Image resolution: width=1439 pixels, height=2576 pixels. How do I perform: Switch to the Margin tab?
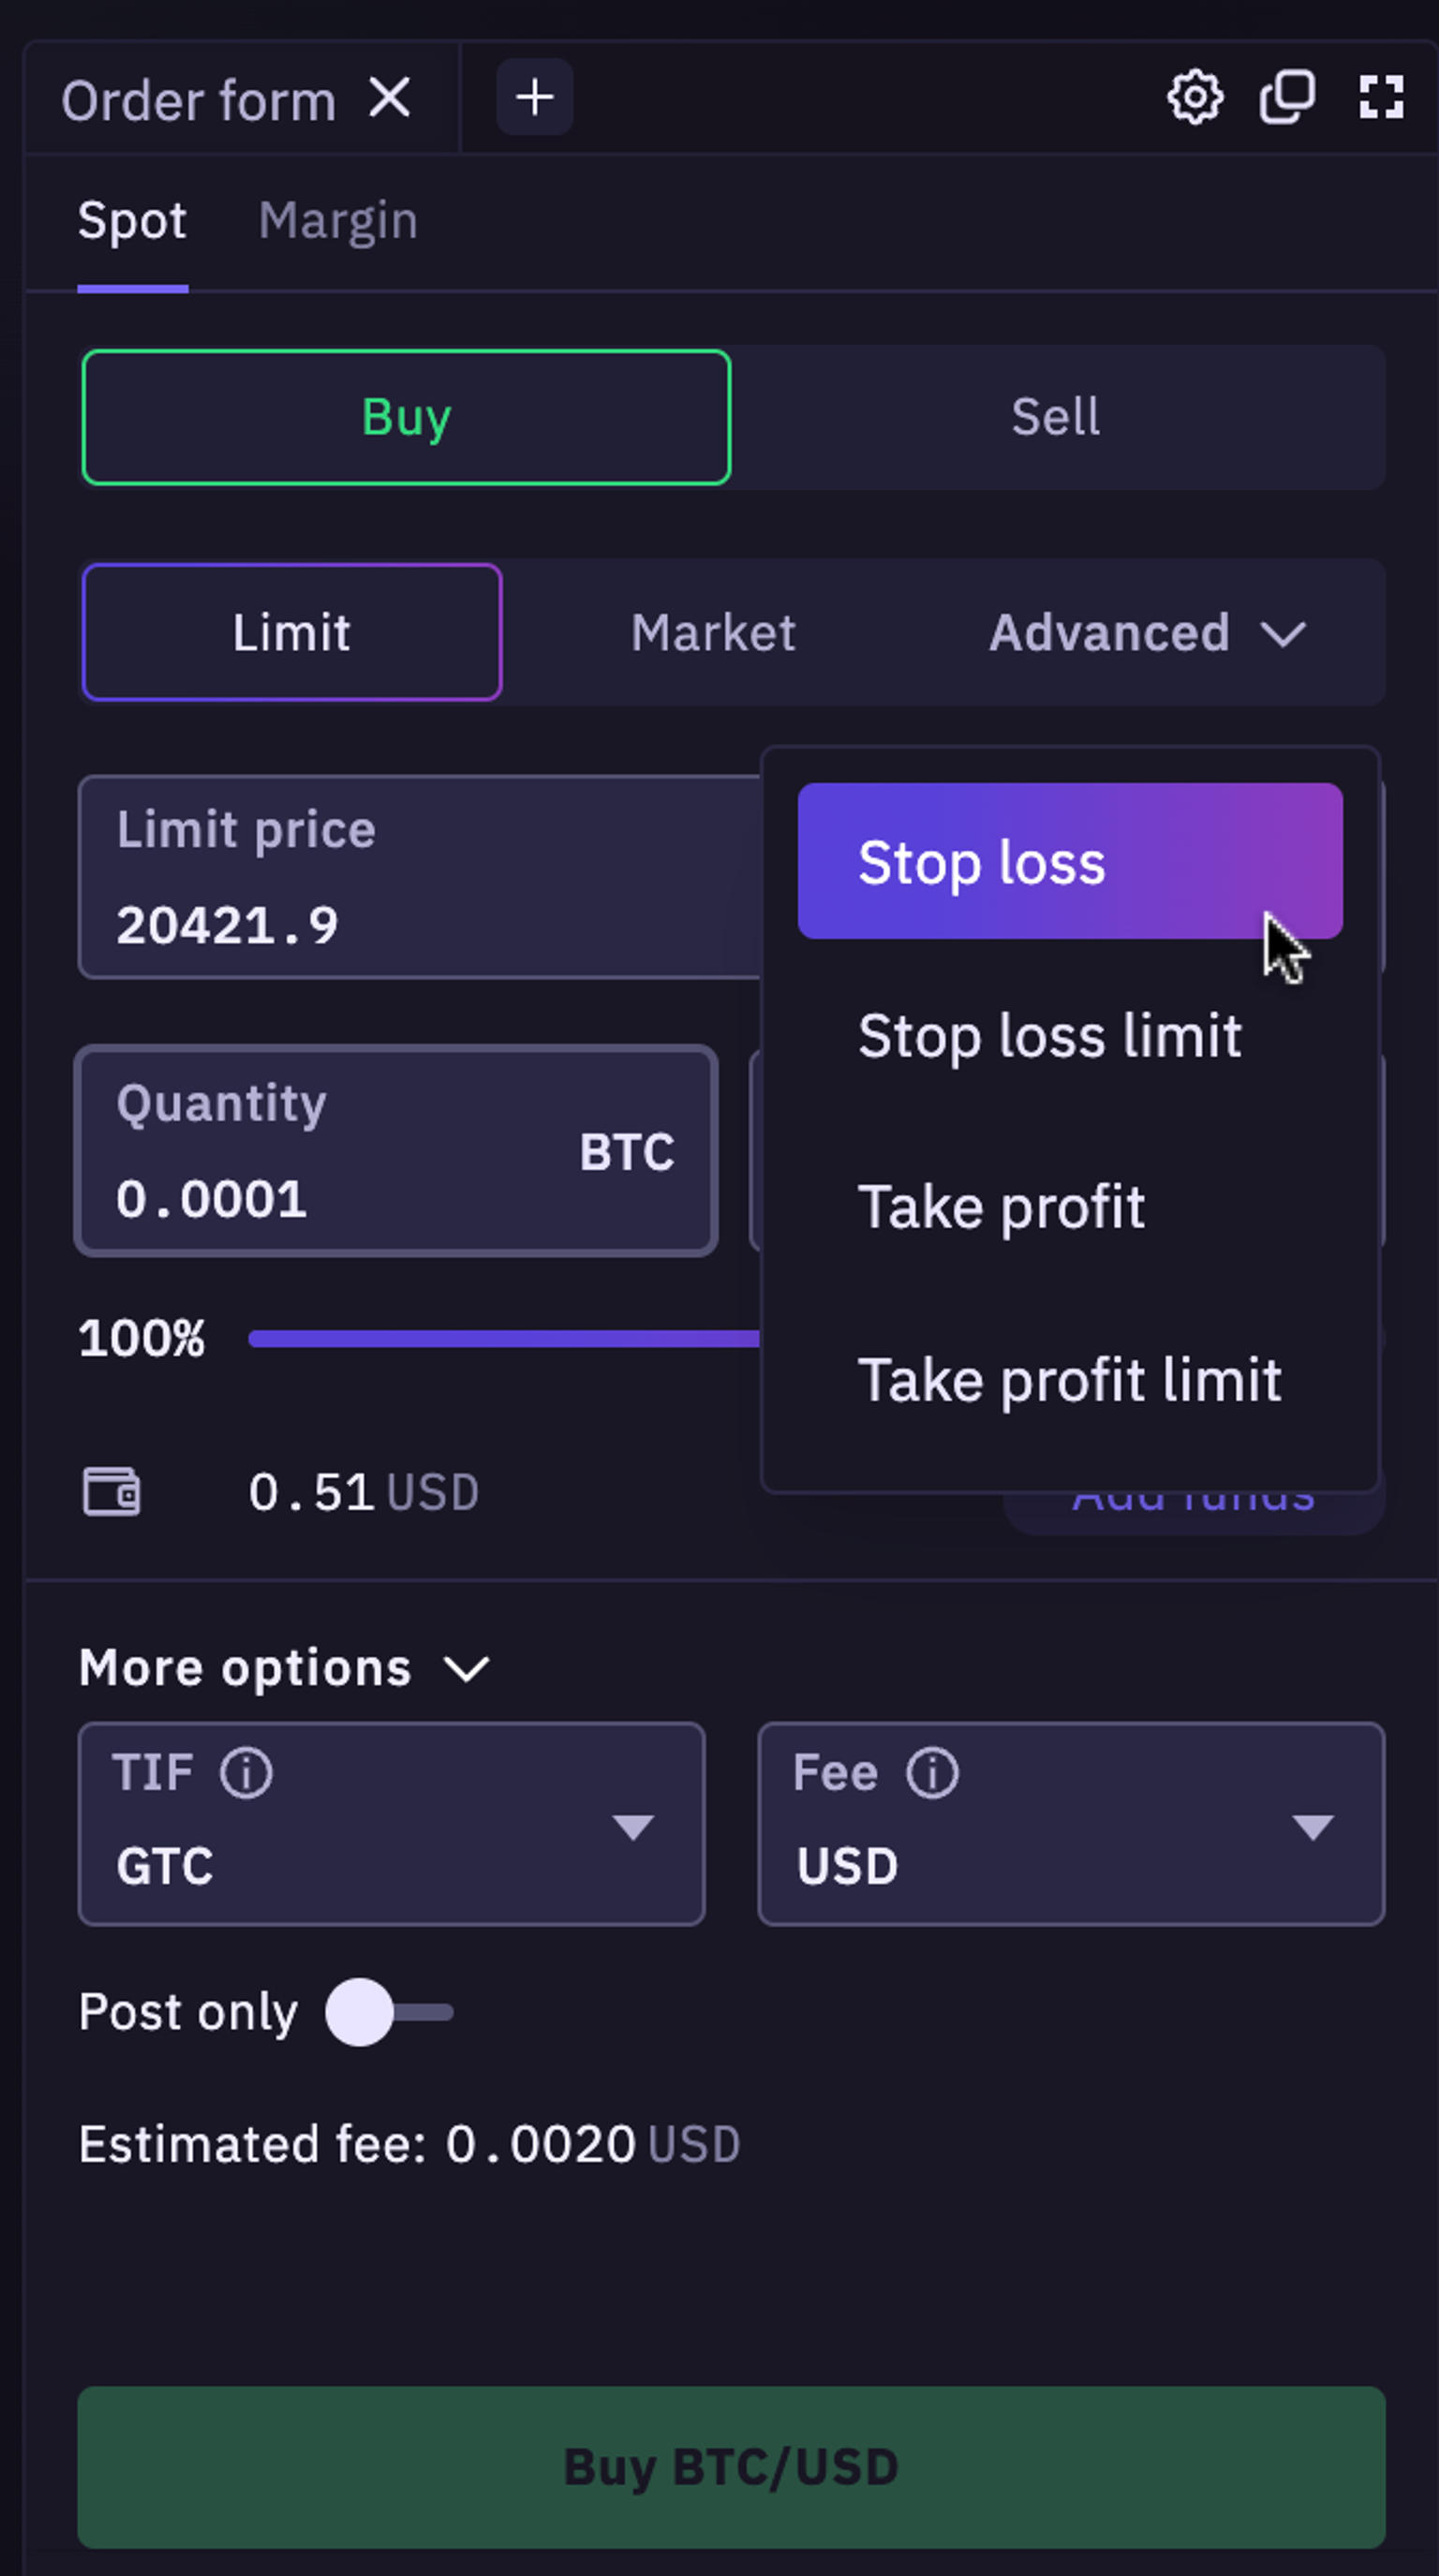tap(338, 221)
